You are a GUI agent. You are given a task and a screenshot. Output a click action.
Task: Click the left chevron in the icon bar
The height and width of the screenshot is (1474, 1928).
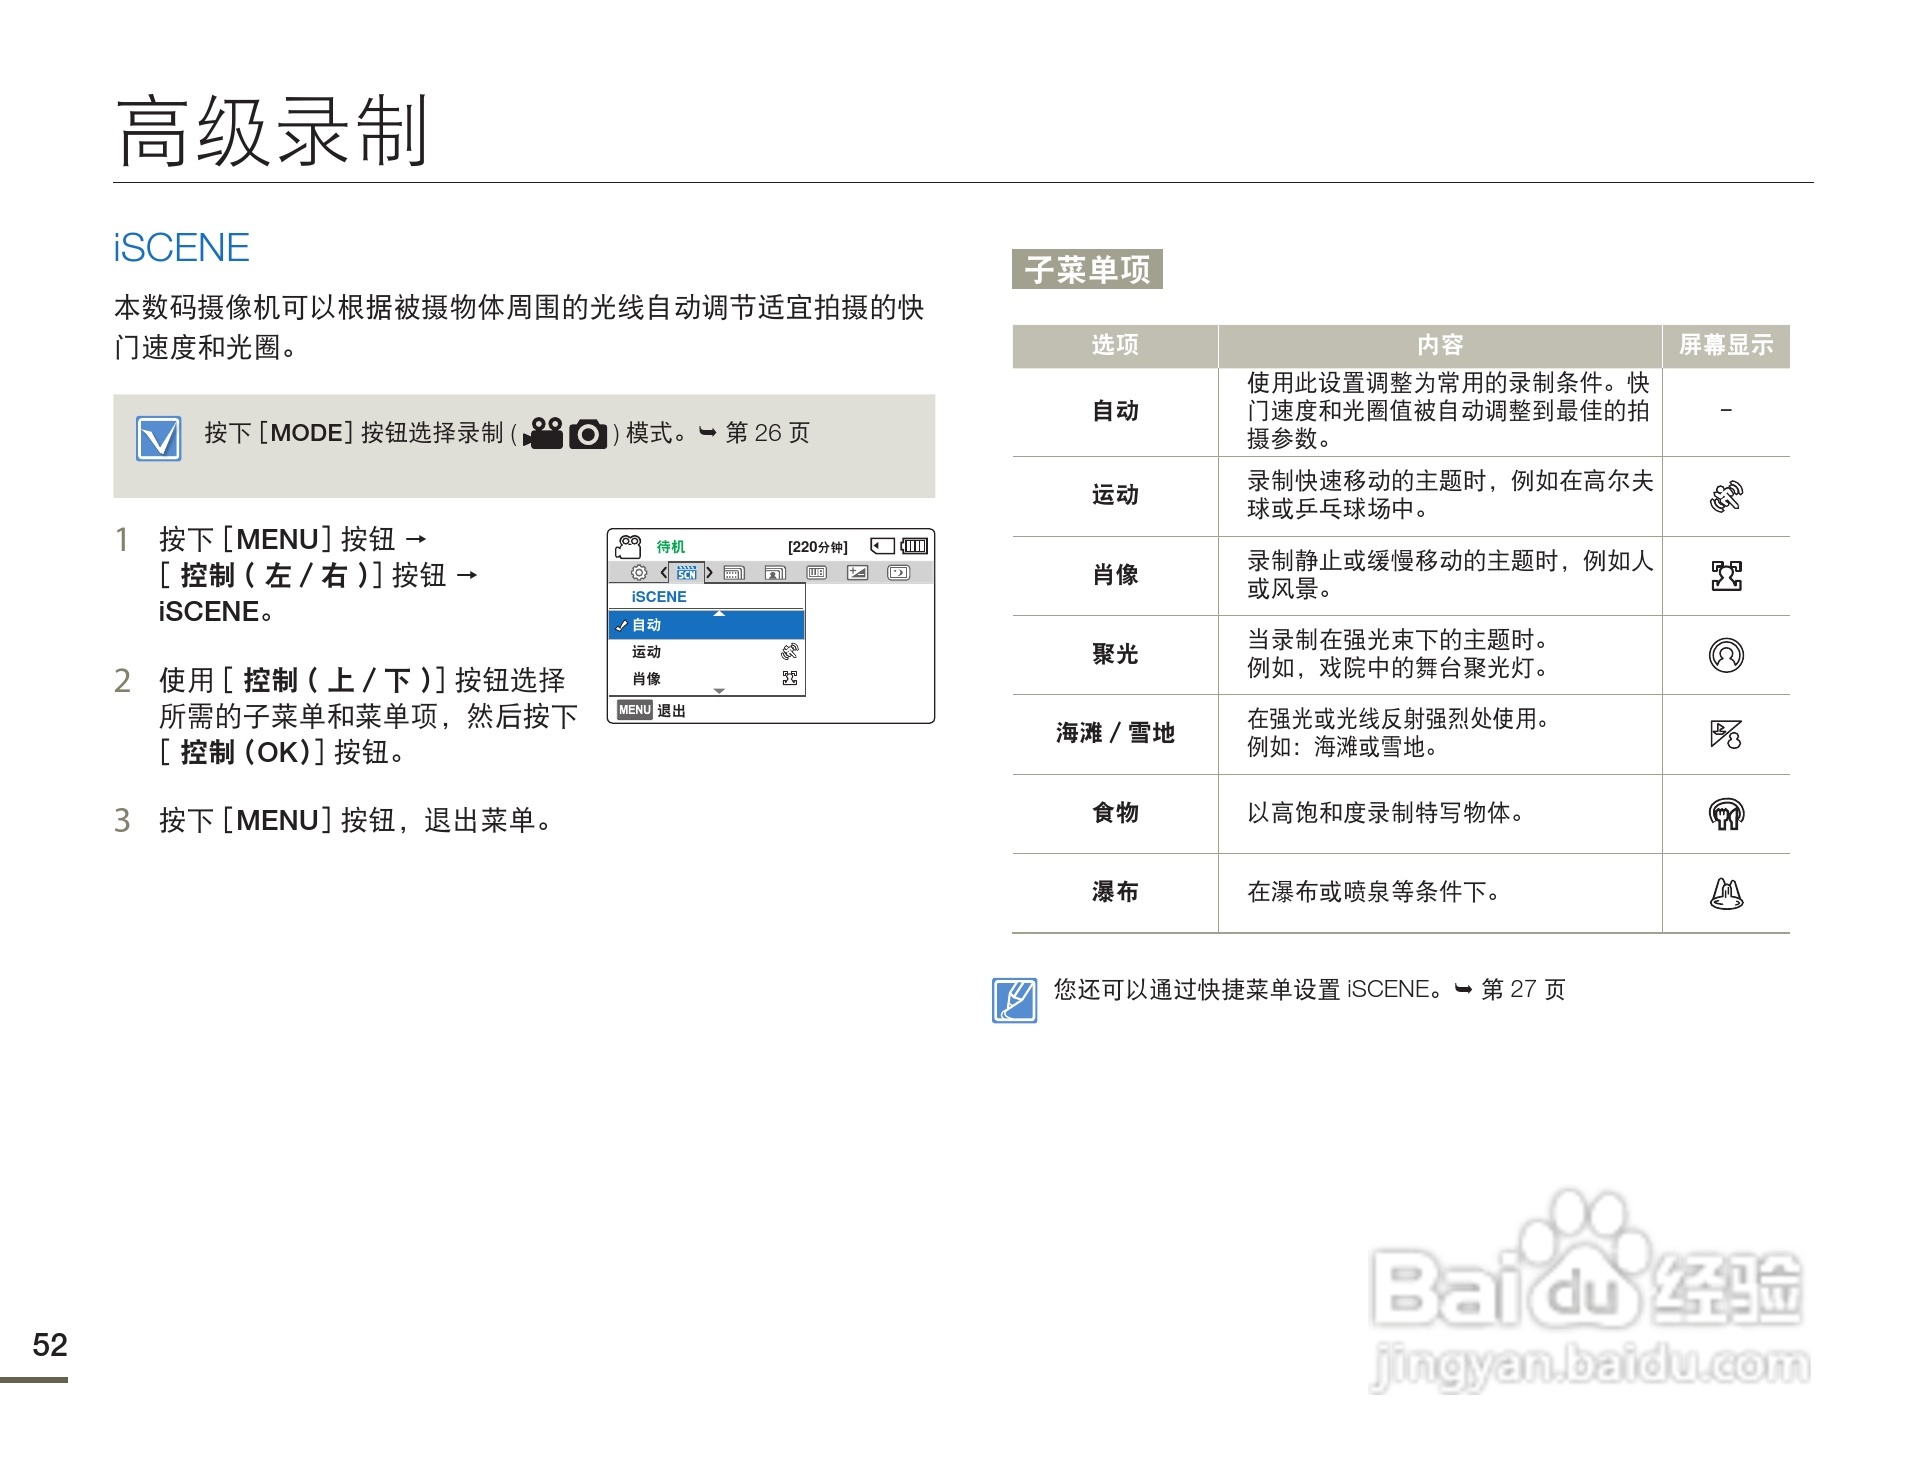[x=663, y=573]
